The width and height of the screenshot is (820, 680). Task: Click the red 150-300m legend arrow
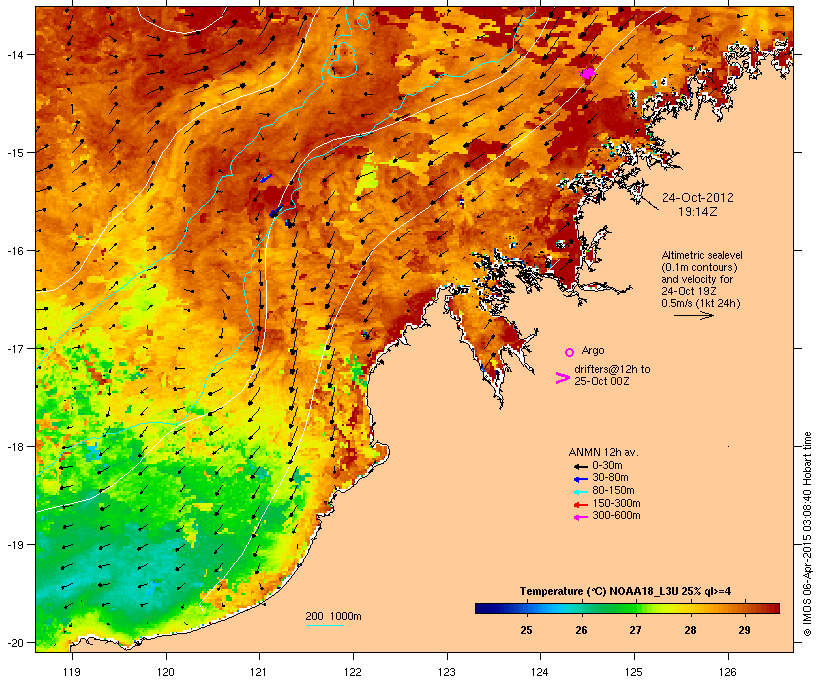tap(581, 505)
